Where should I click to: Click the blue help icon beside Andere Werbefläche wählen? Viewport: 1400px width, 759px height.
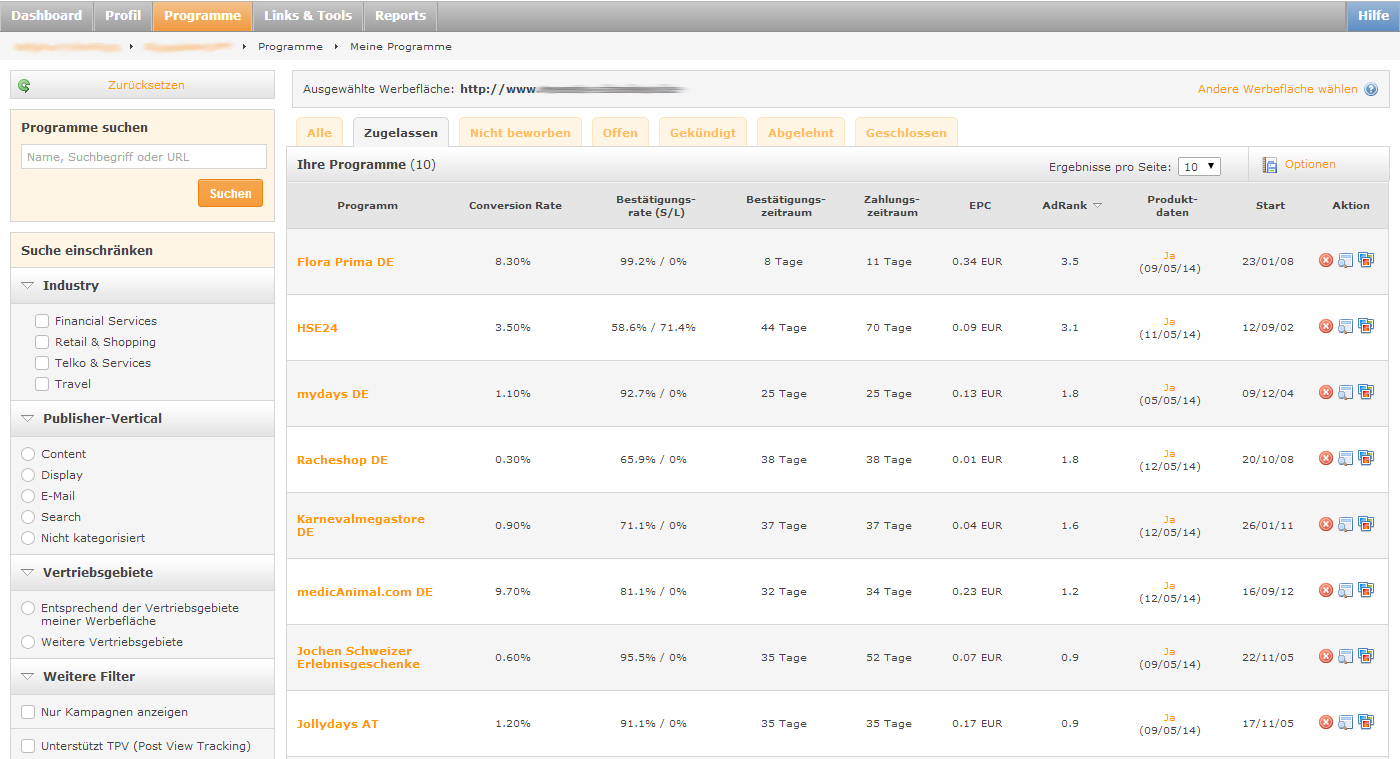(1371, 89)
